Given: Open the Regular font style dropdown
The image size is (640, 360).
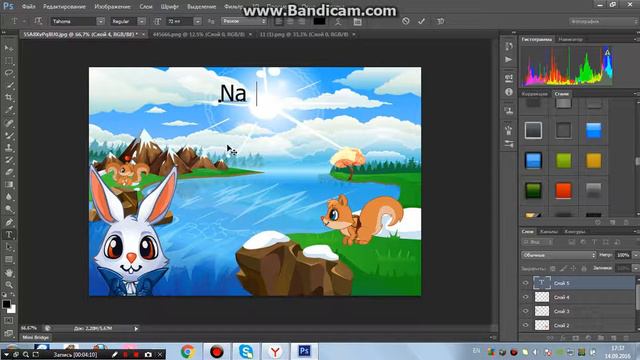Looking at the screenshot, I should [x=141, y=21].
